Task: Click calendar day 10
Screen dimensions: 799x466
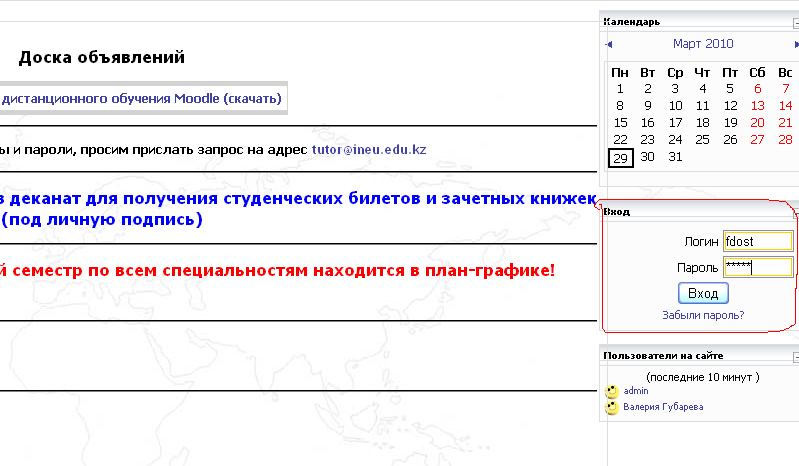Action: click(x=675, y=106)
